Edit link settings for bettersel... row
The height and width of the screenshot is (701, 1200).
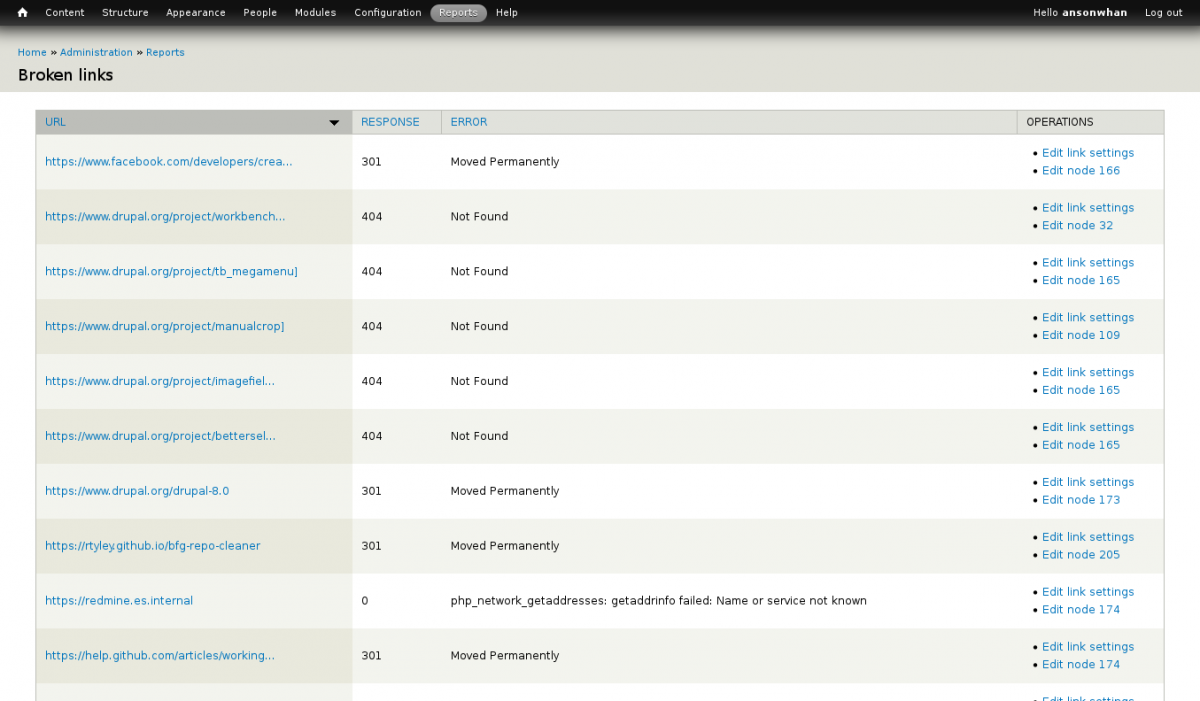[1088, 428]
